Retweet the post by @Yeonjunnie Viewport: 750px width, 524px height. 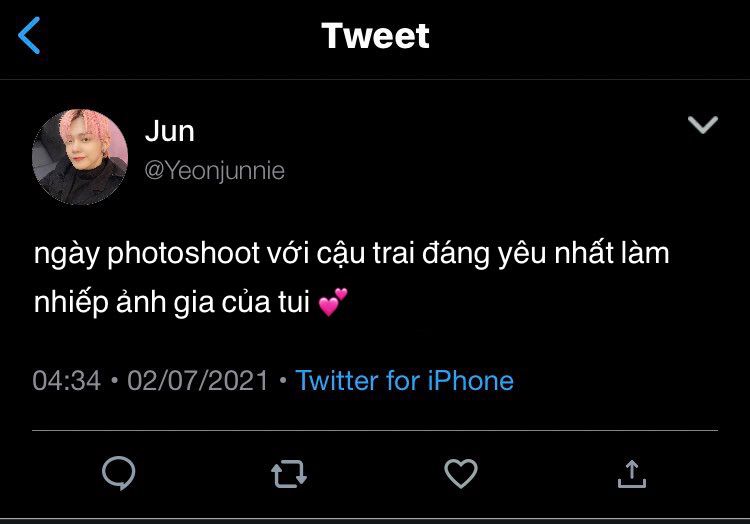[289, 474]
